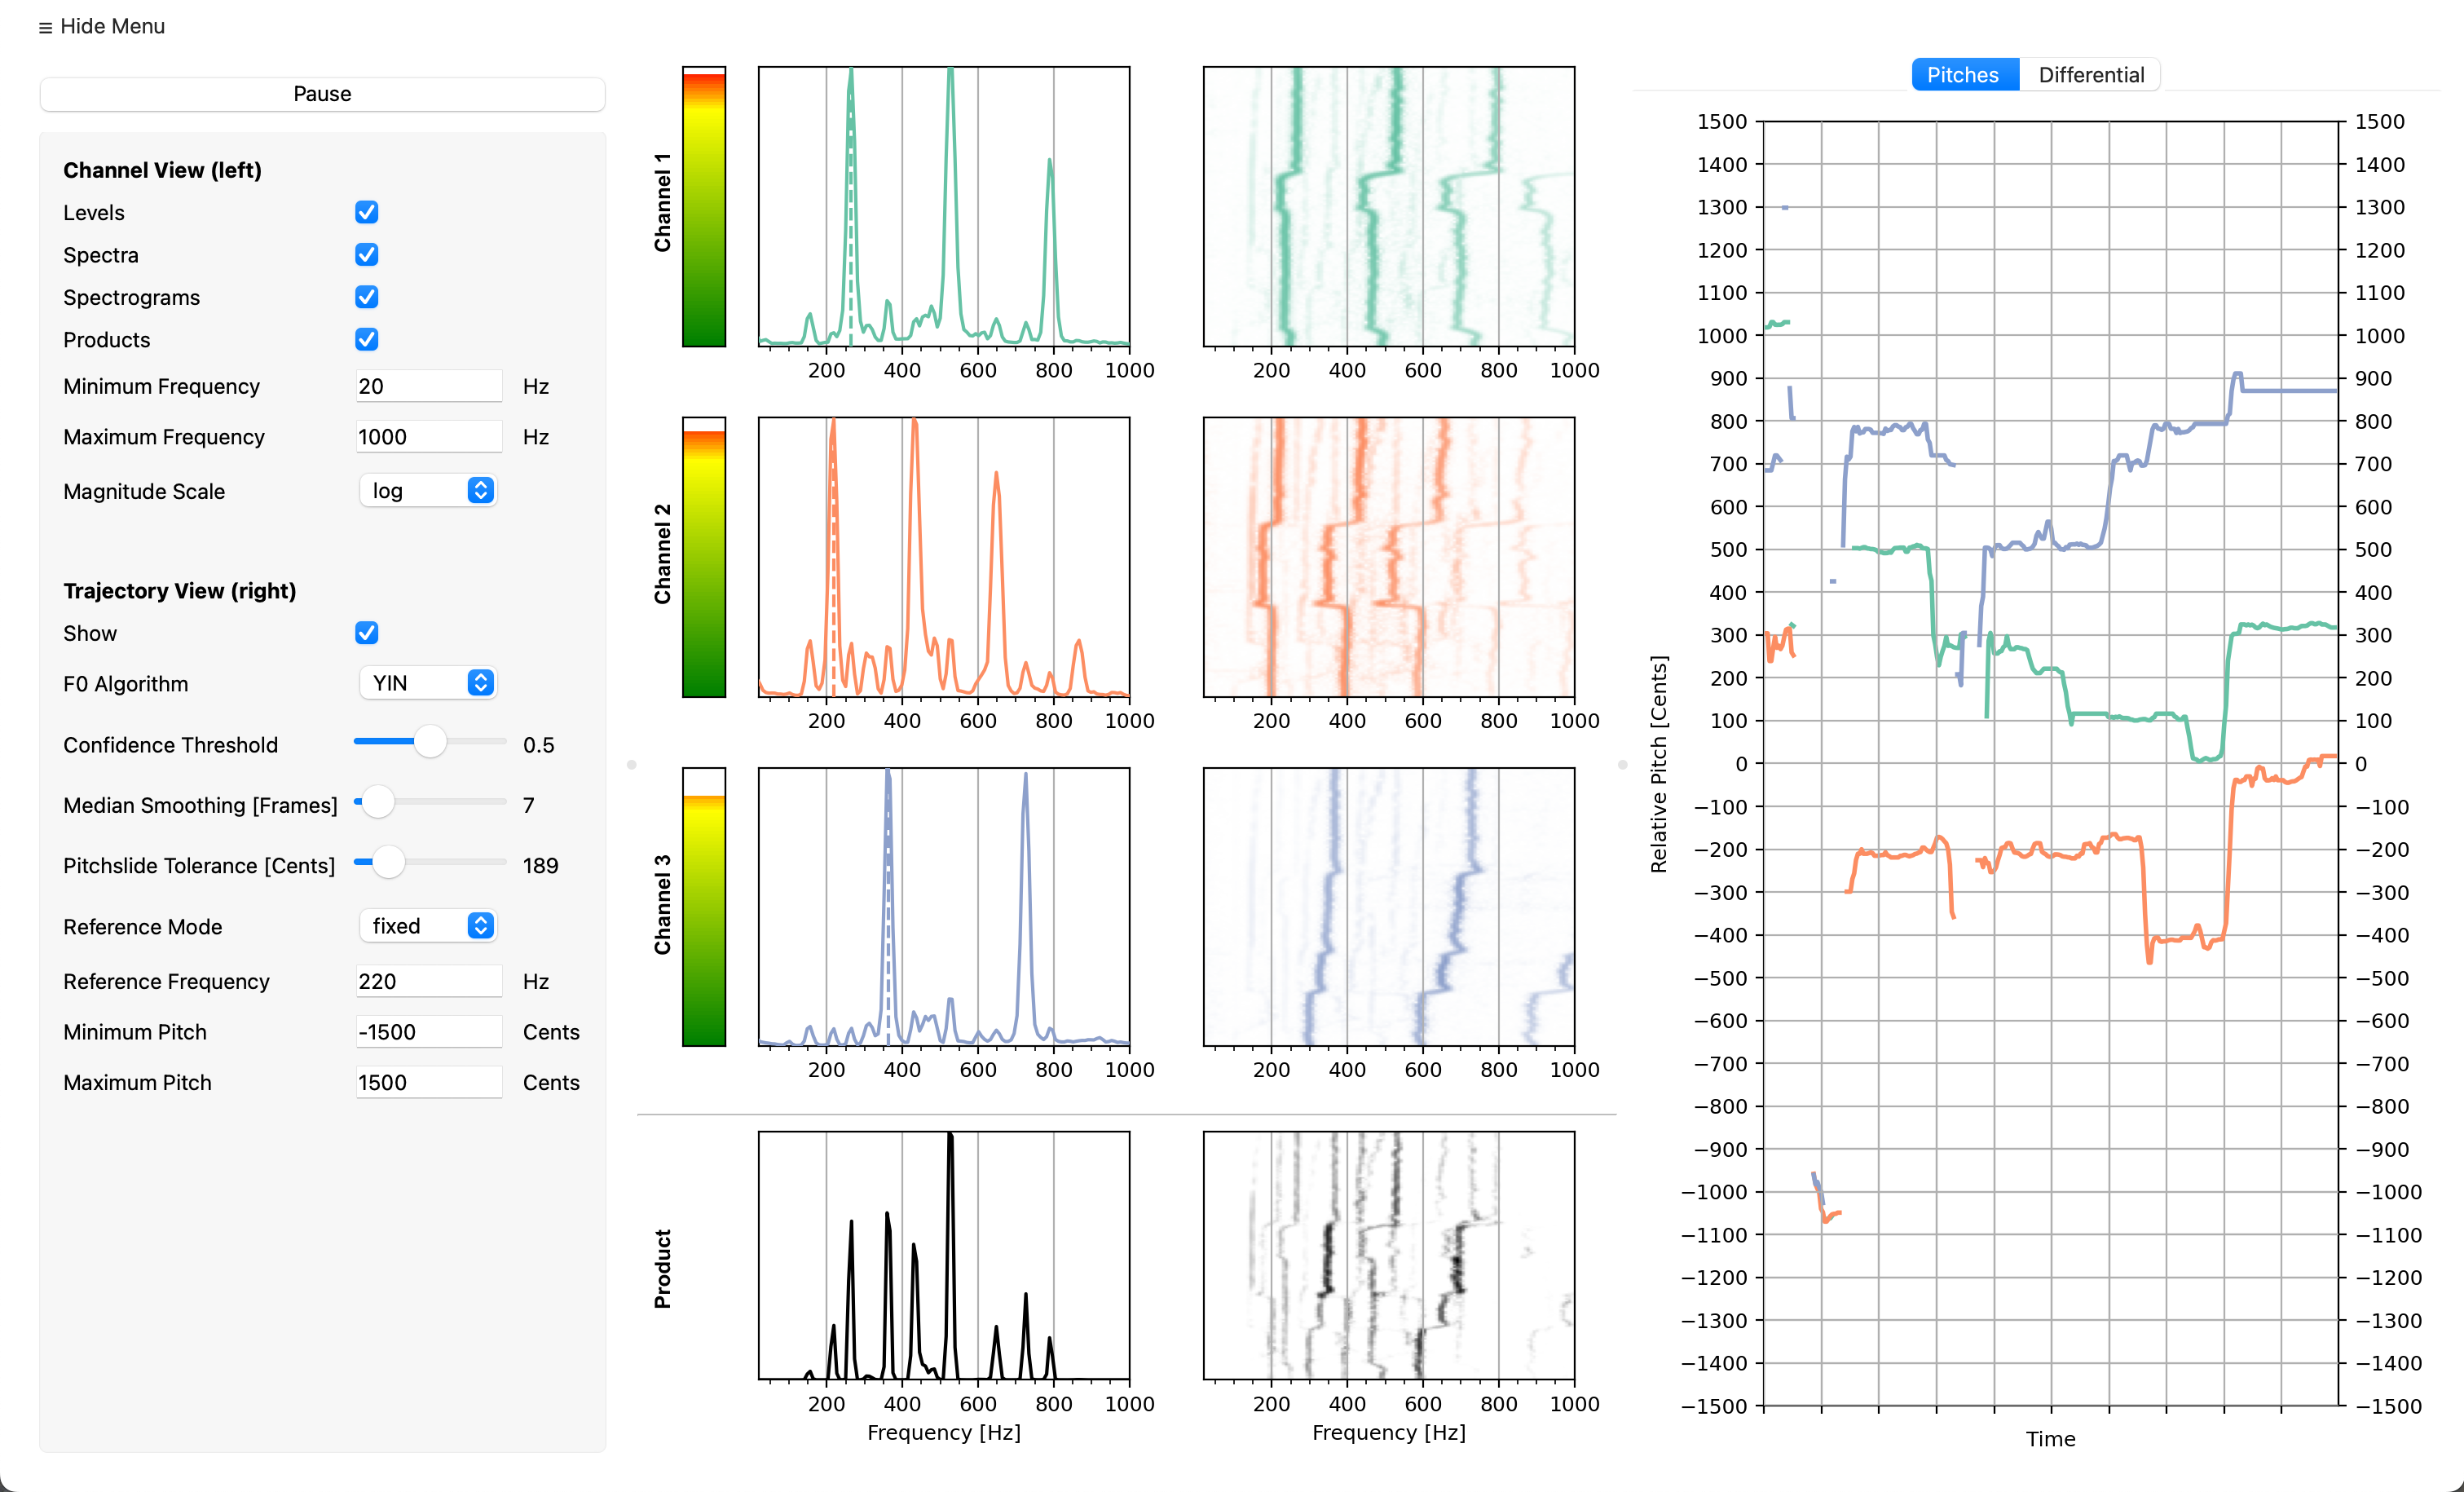The image size is (2464, 1492).
Task: Click the Reference Mode stepper arrows
Action: click(480, 926)
